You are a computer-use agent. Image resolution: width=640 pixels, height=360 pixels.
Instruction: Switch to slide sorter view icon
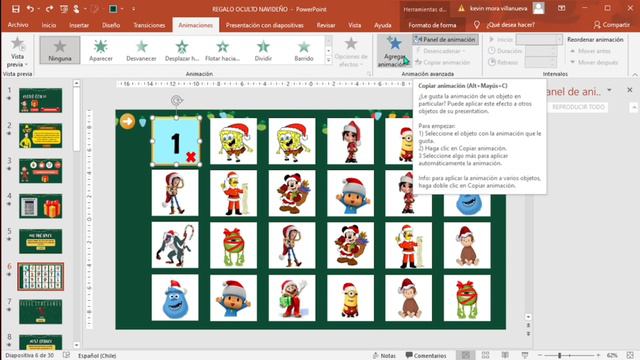[485, 356]
